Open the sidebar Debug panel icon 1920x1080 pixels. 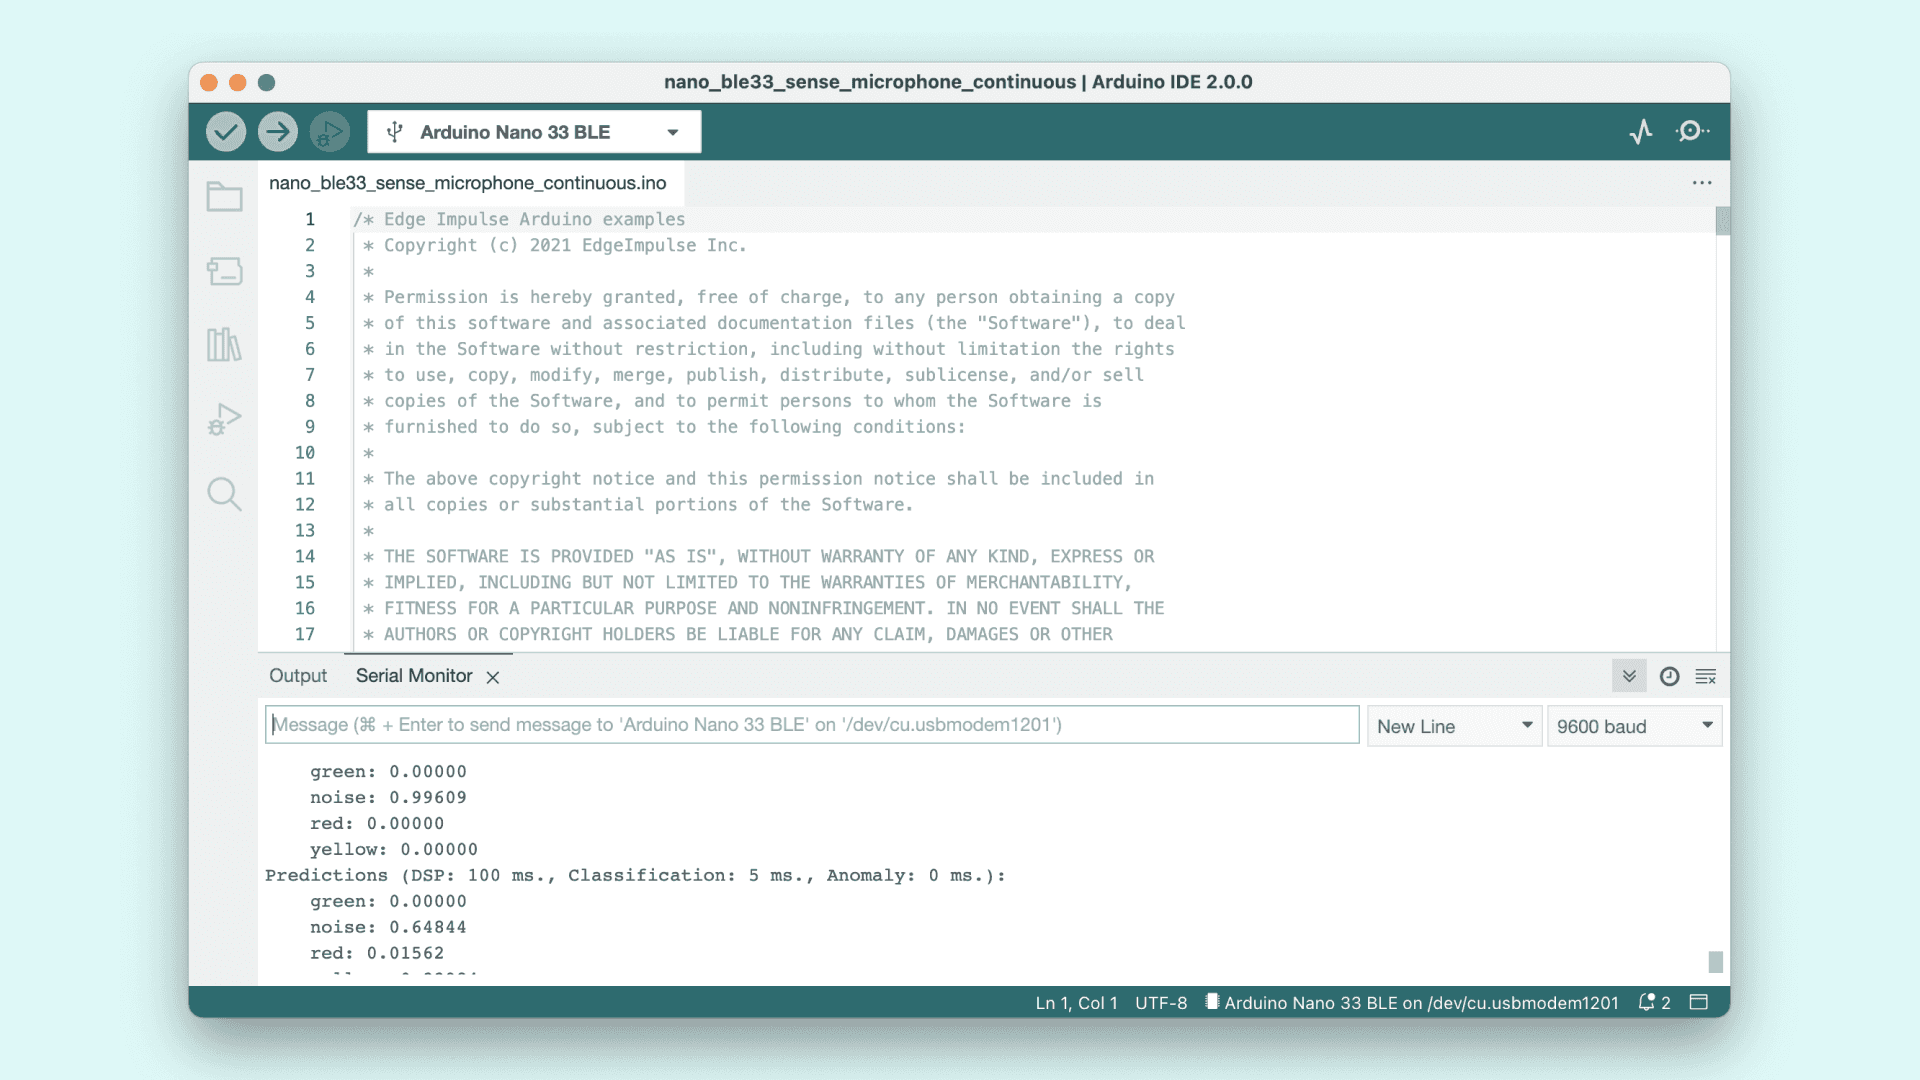pos(224,419)
